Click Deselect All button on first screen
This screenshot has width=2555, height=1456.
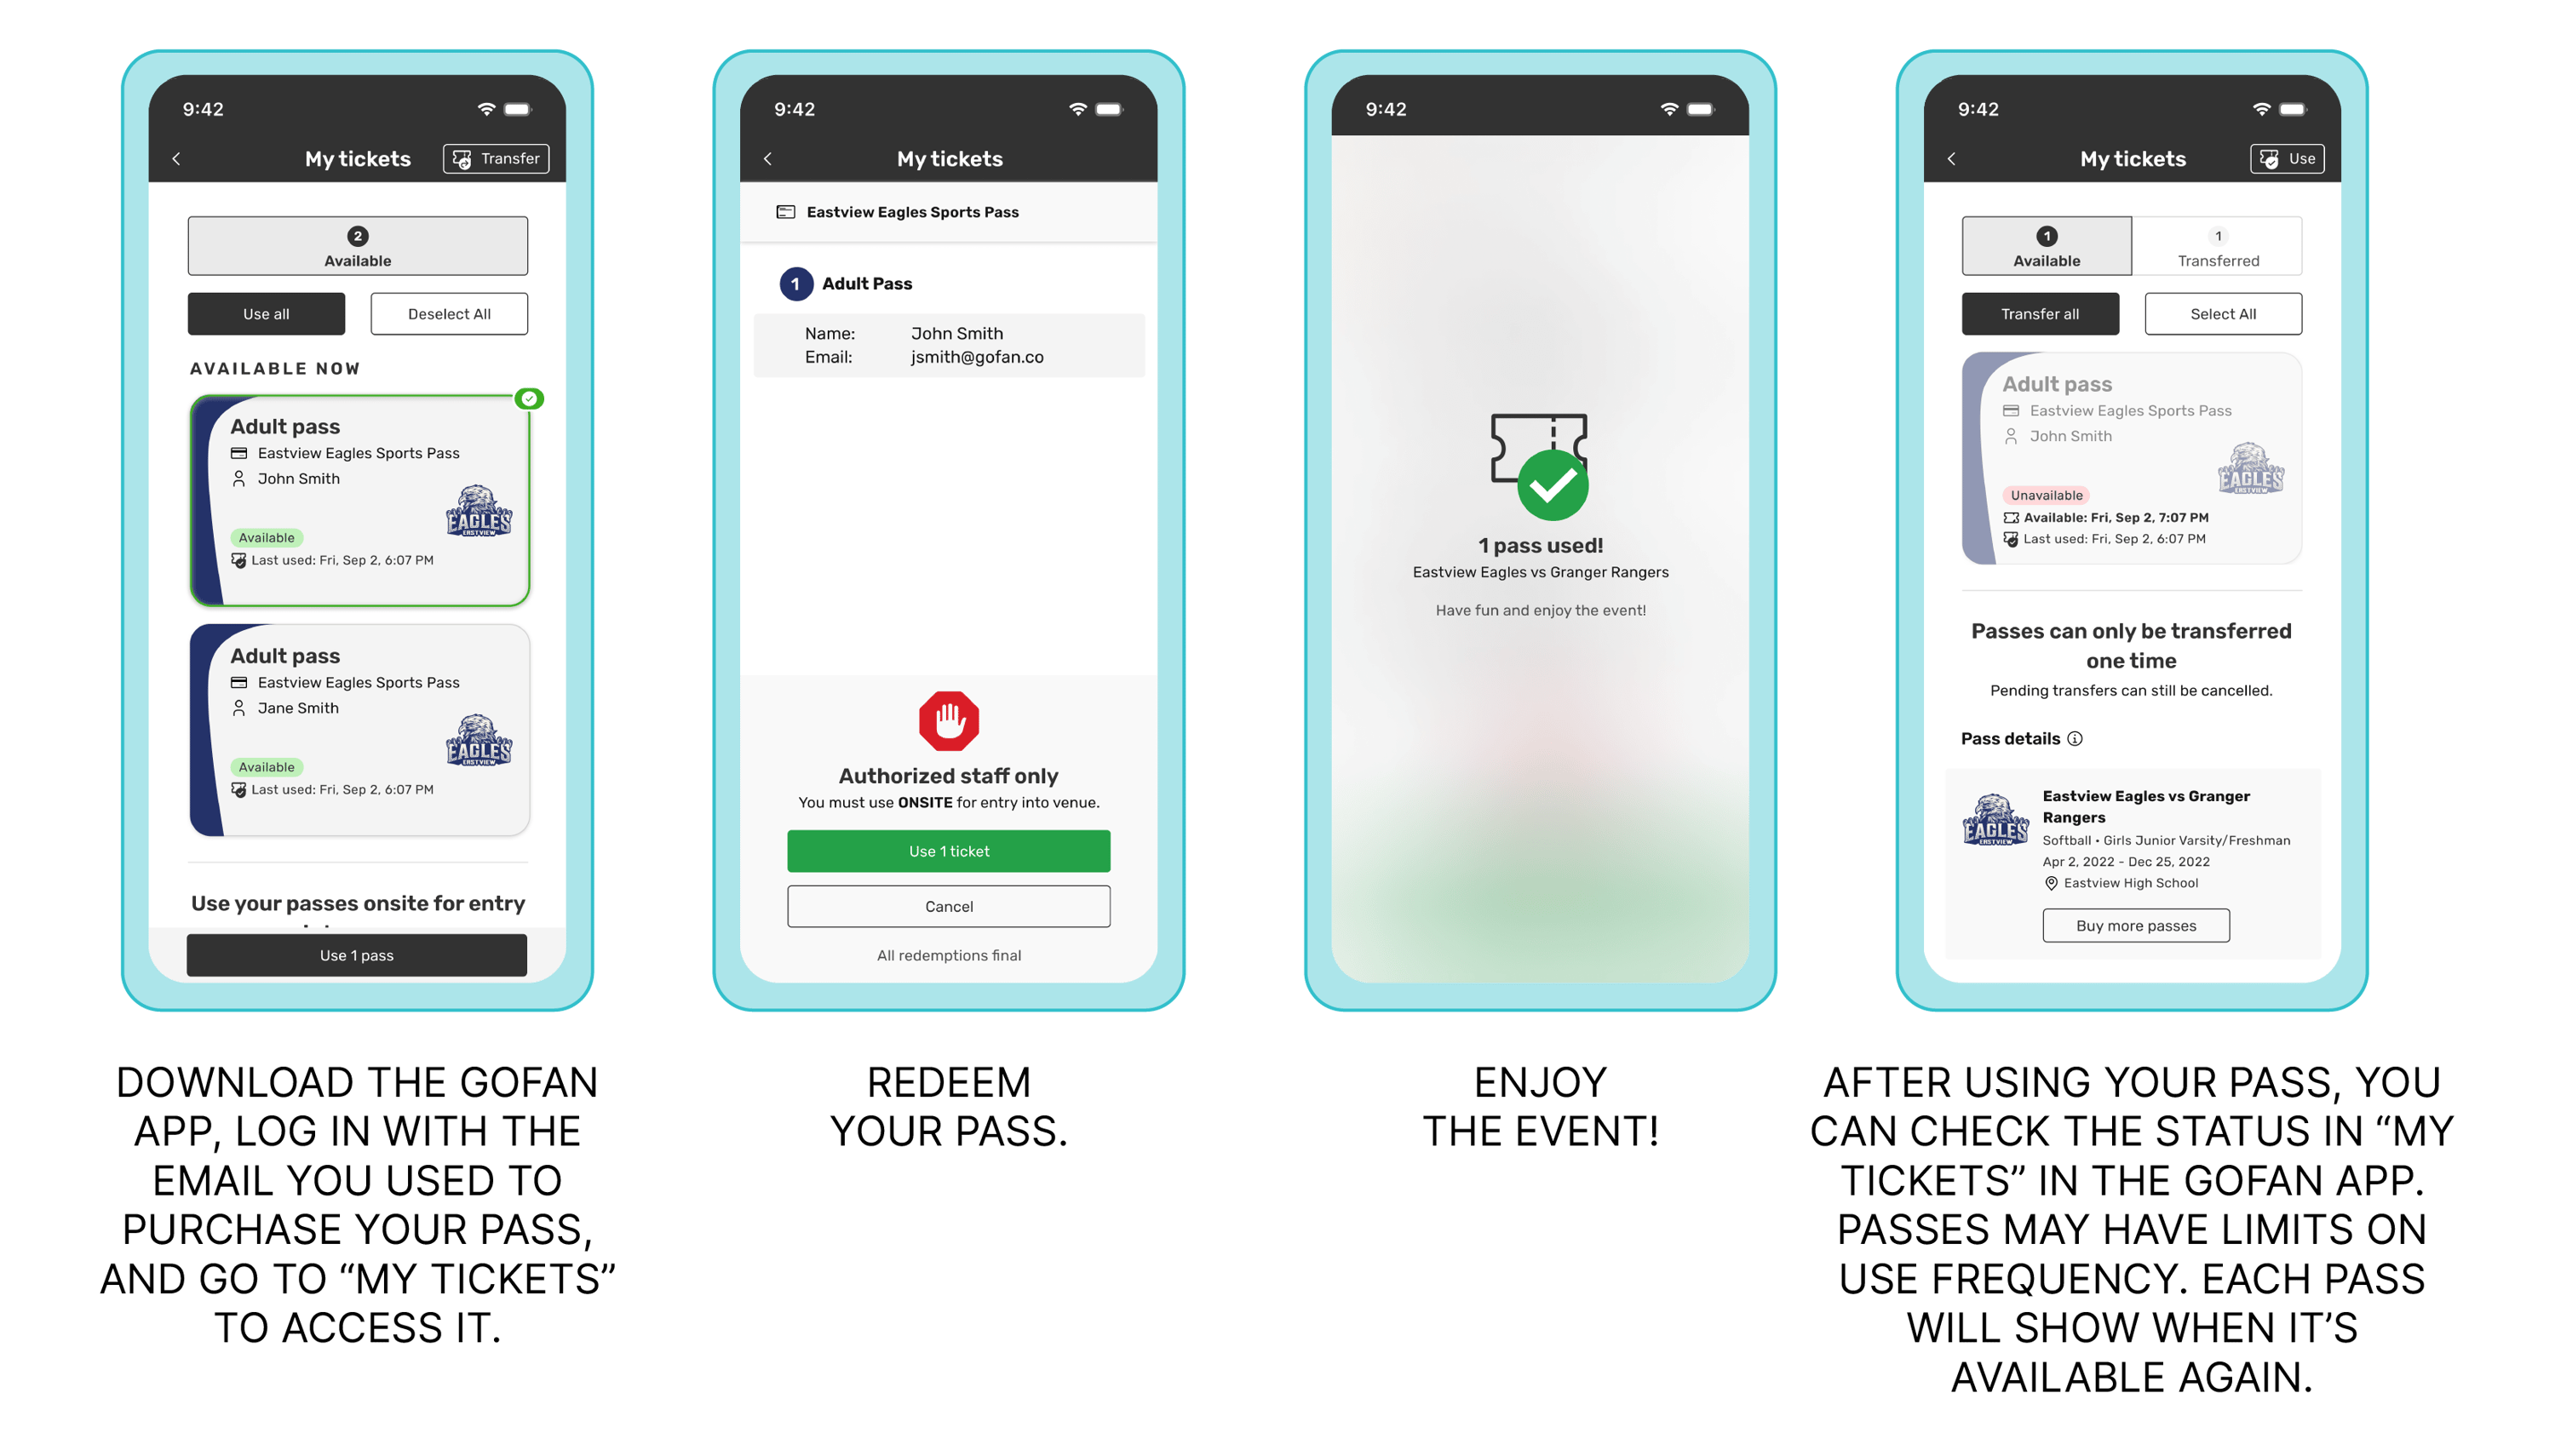[449, 314]
